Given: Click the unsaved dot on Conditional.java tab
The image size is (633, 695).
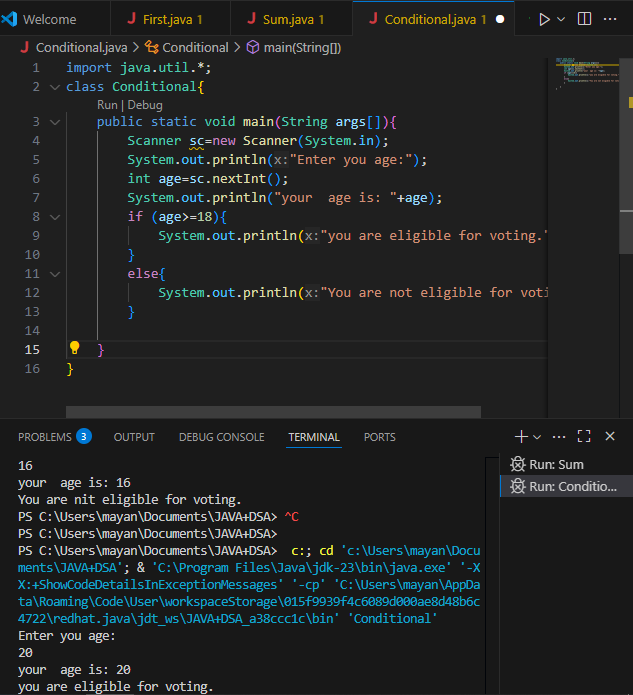Looking at the screenshot, I should pos(500,20).
